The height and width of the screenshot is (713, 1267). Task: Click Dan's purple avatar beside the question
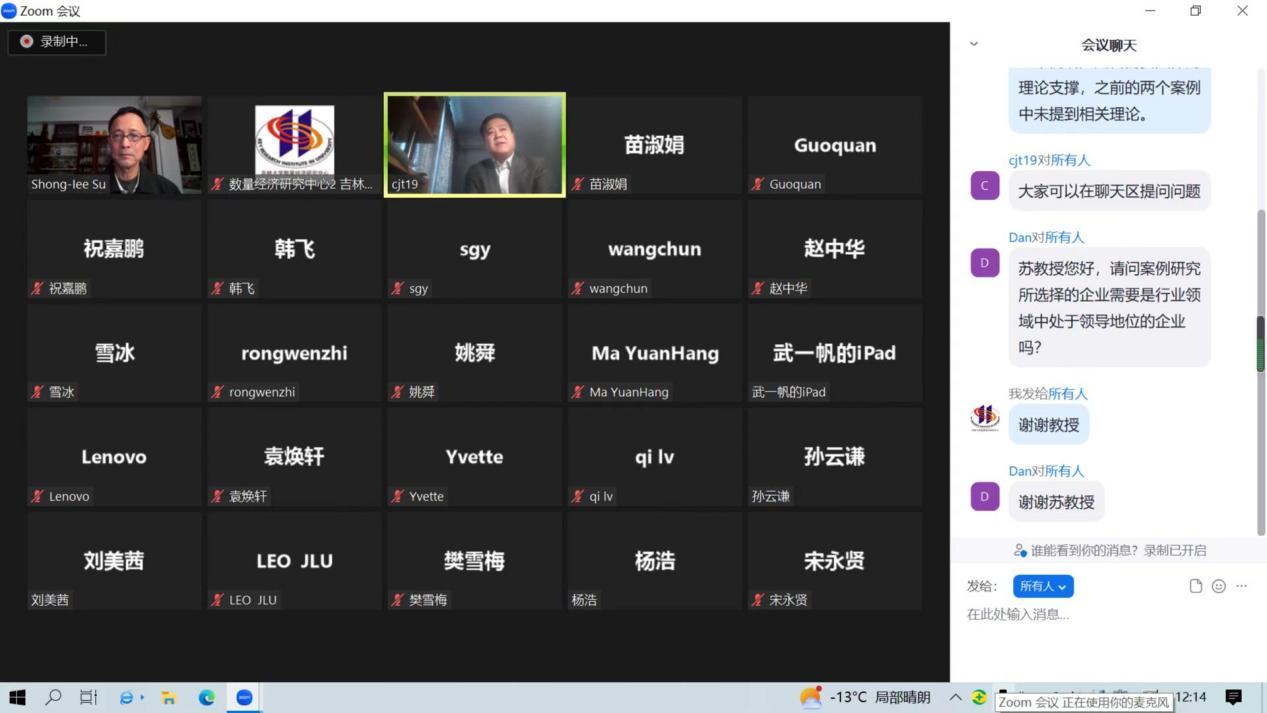click(x=985, y=263)
